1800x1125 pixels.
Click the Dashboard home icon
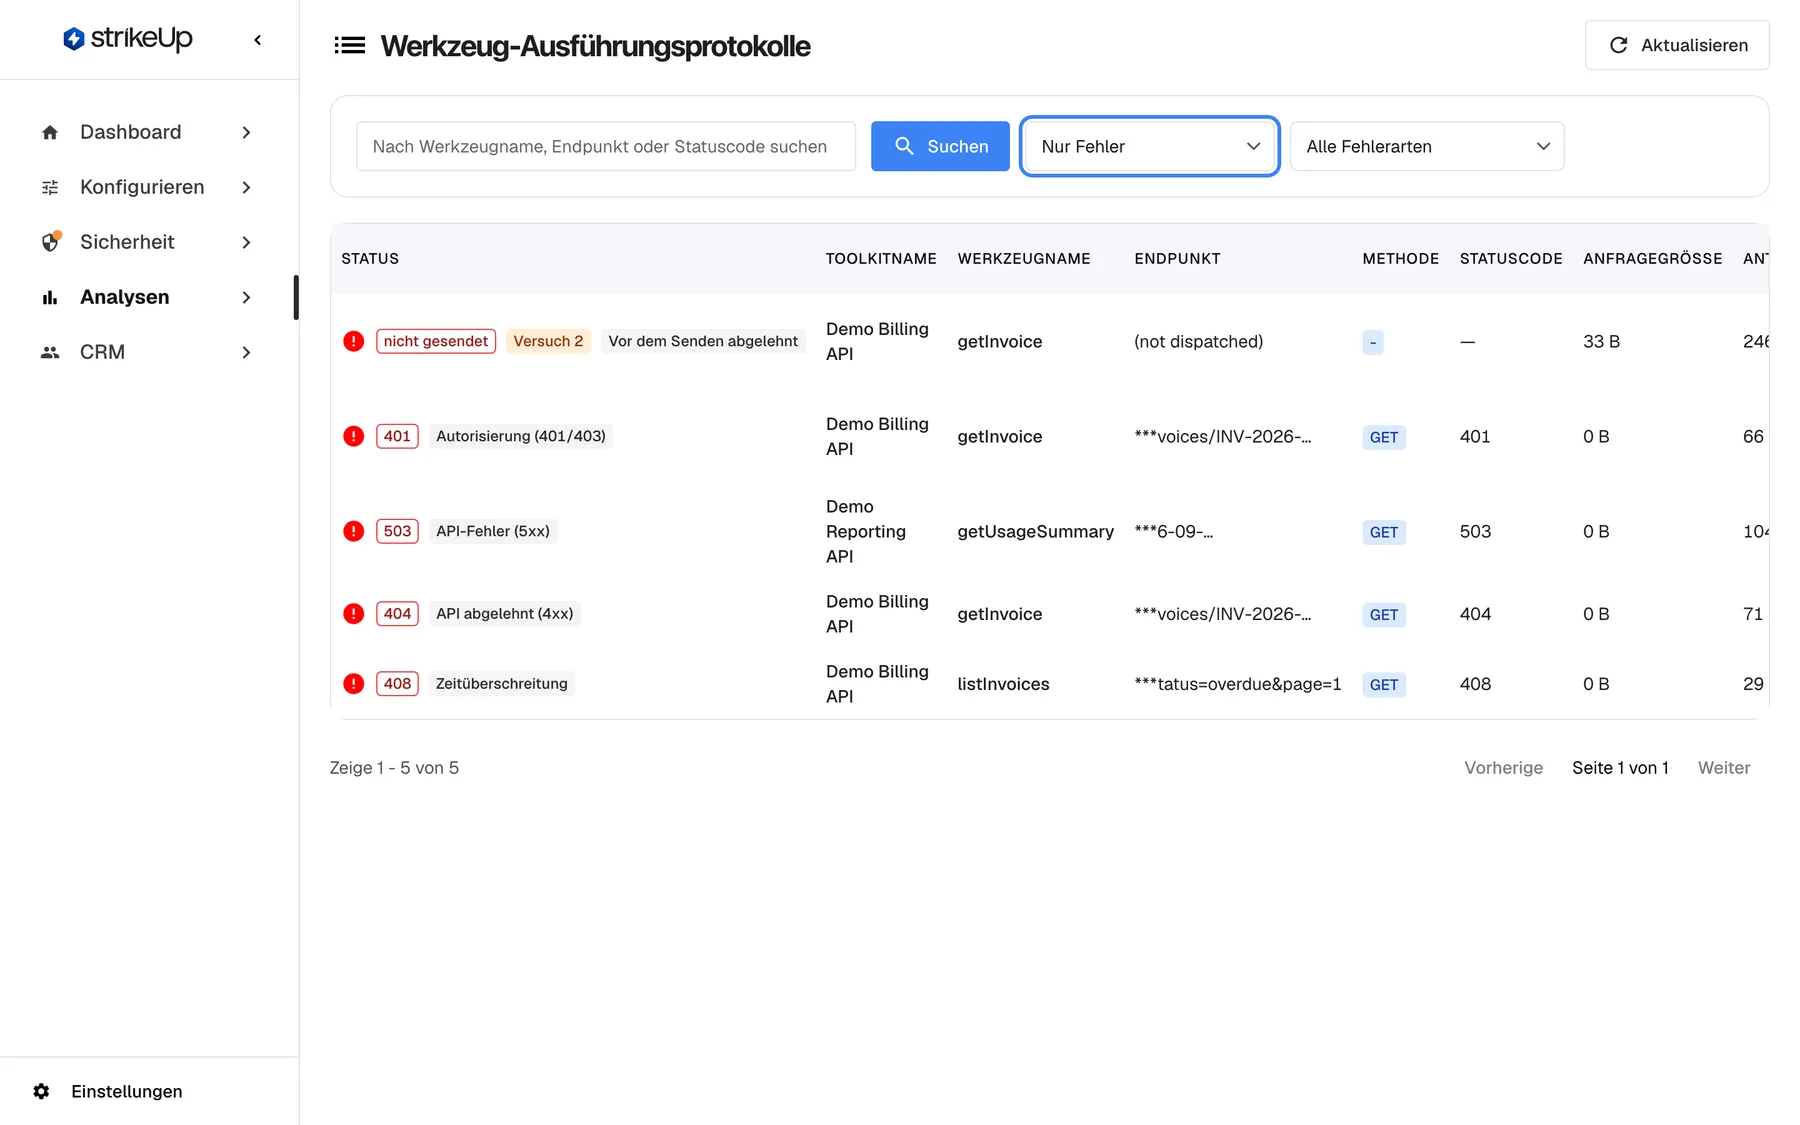(50, 132)
